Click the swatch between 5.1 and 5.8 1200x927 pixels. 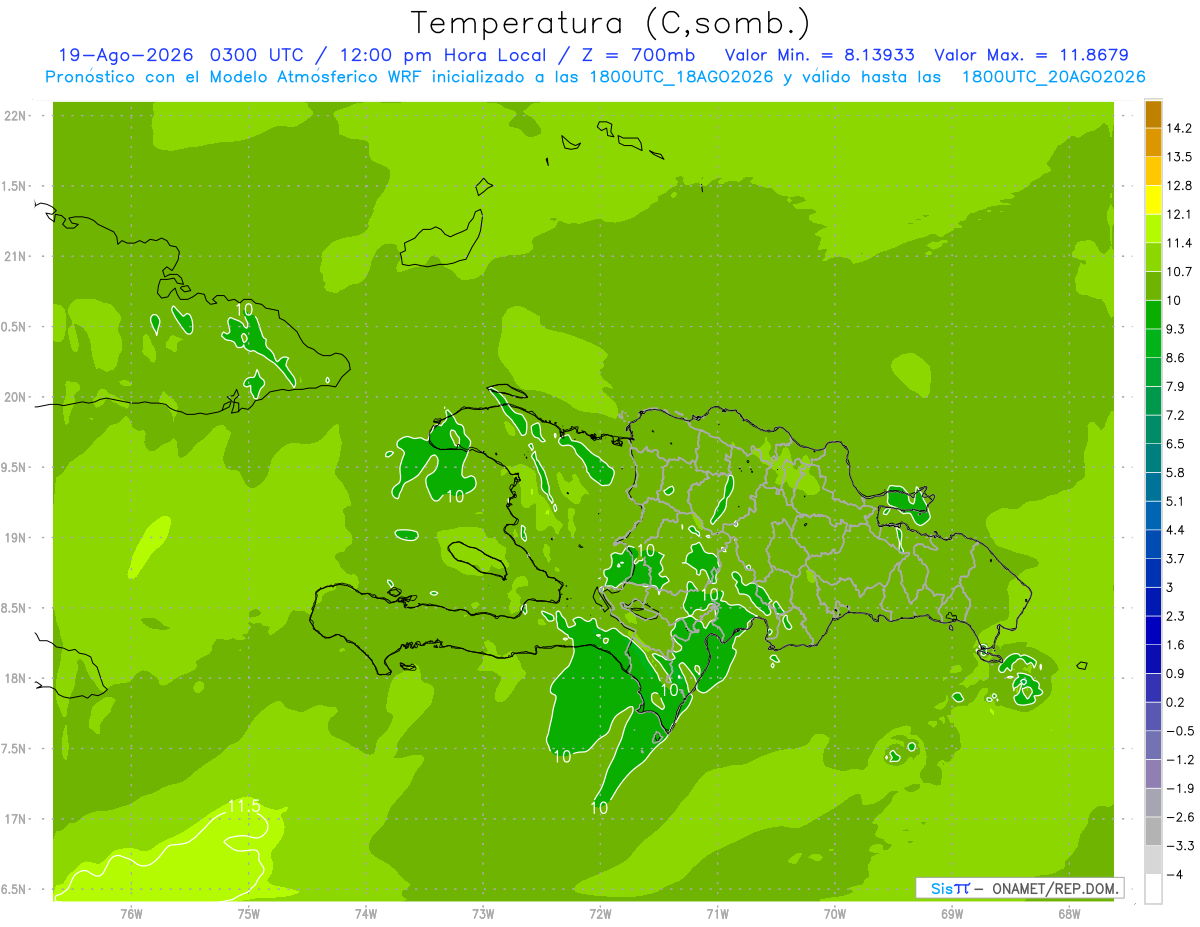(1153, 487)
